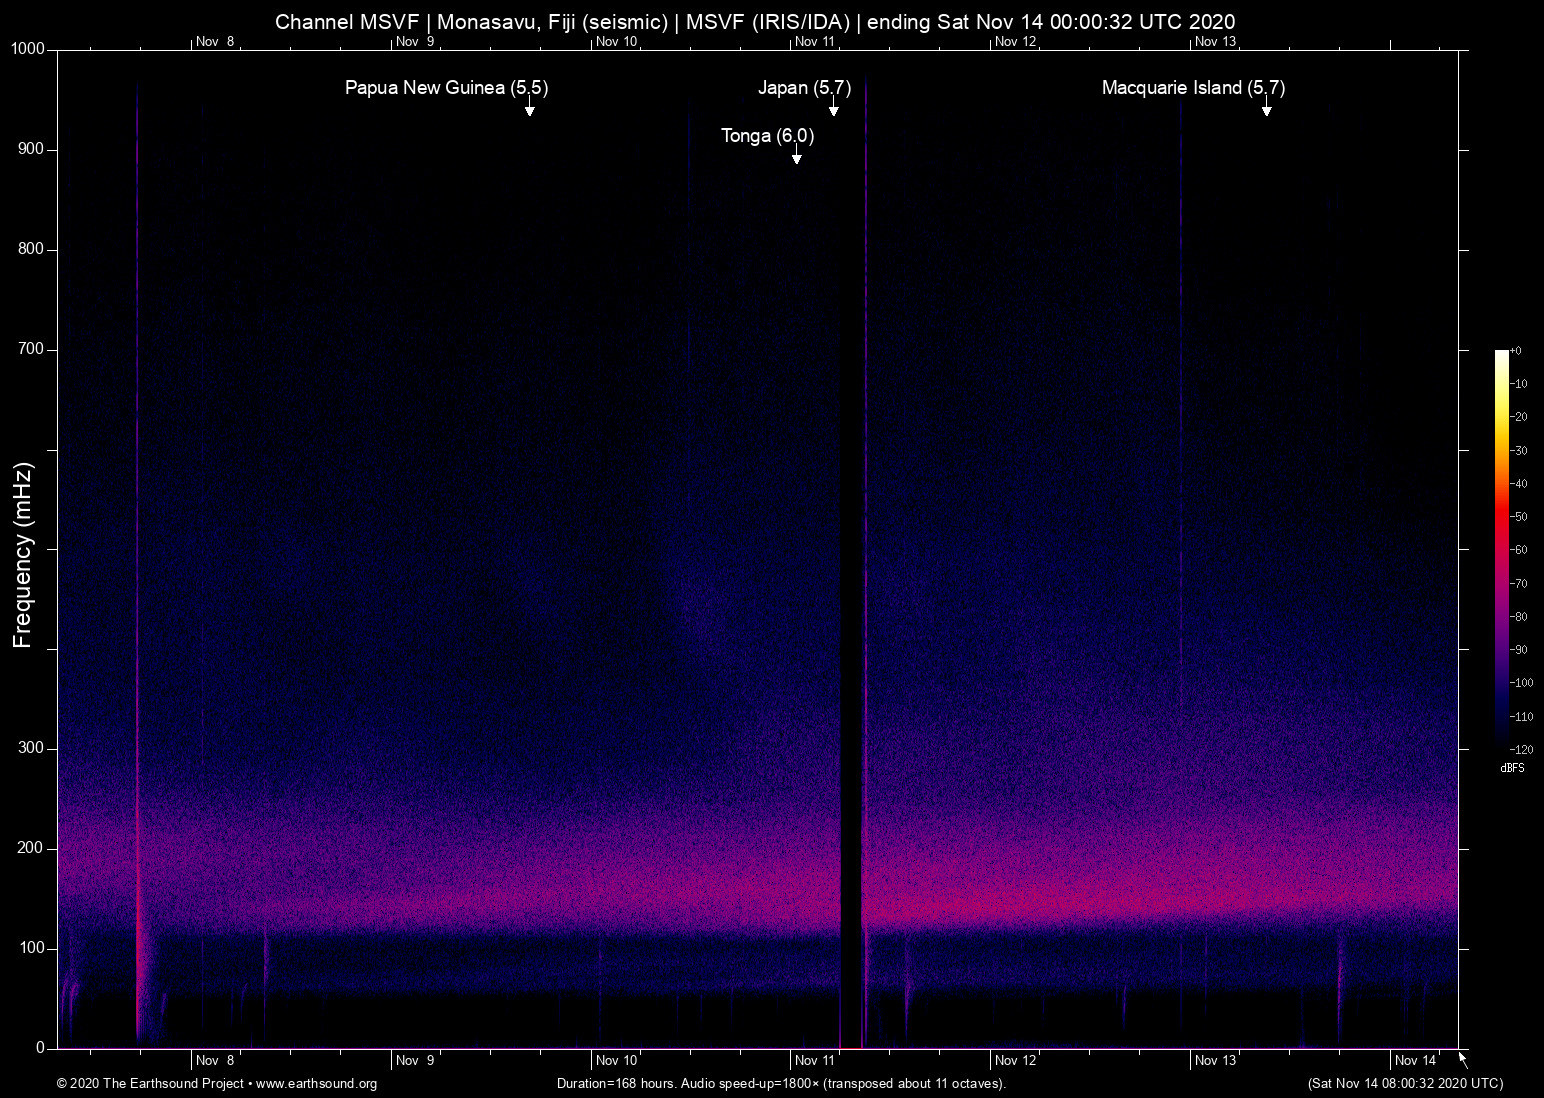Click the '-40' color scale label
The image size is (1544, 1098).
click(x=1518, y=484)
